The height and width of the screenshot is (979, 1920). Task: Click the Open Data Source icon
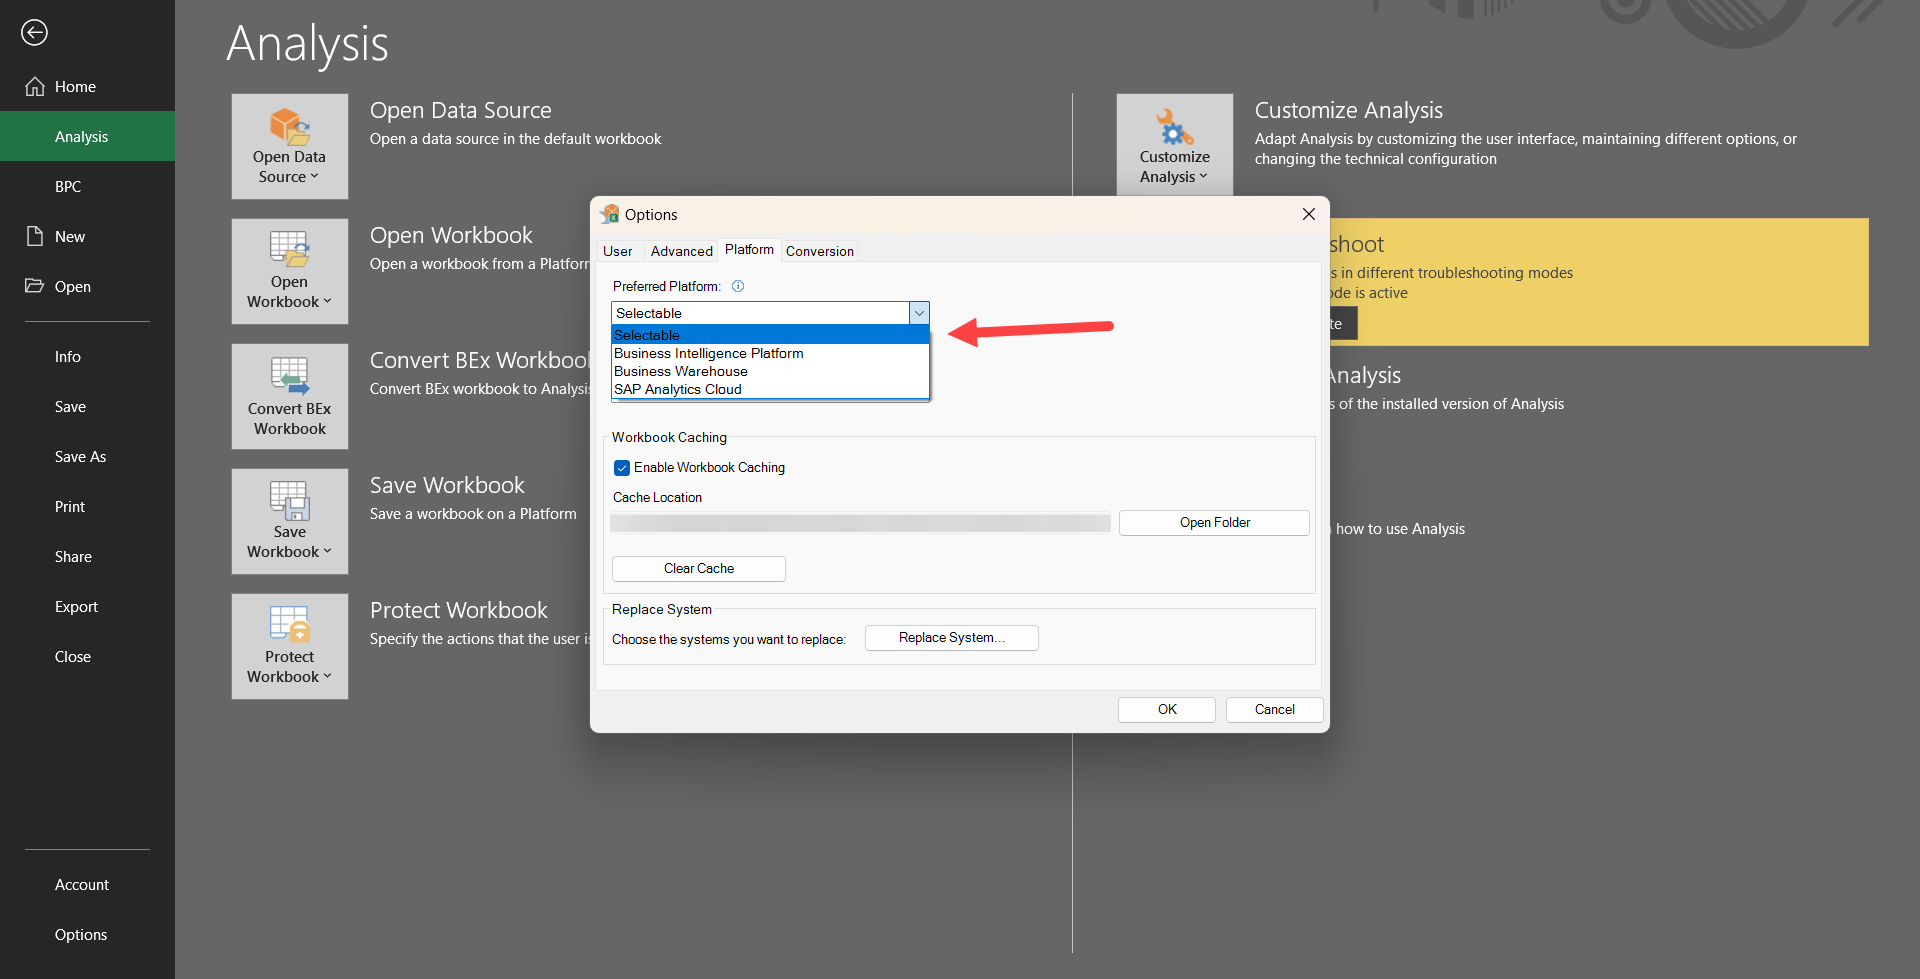(289, 126)
